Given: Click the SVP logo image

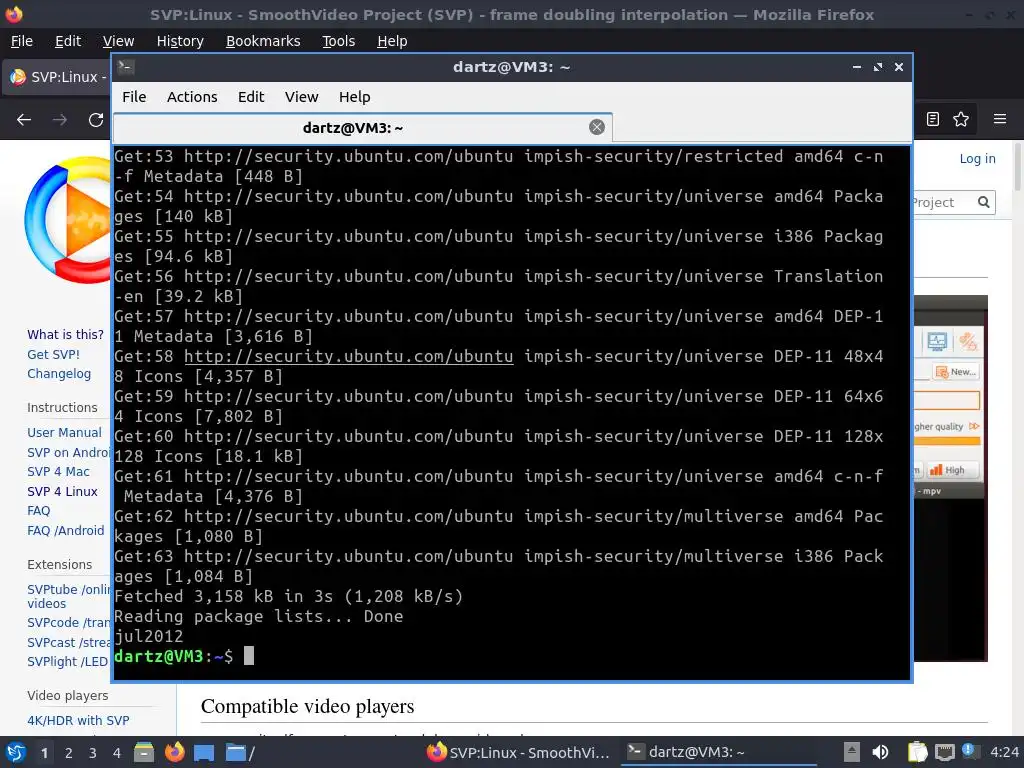Looking at the screenshot, I should 68,221.
